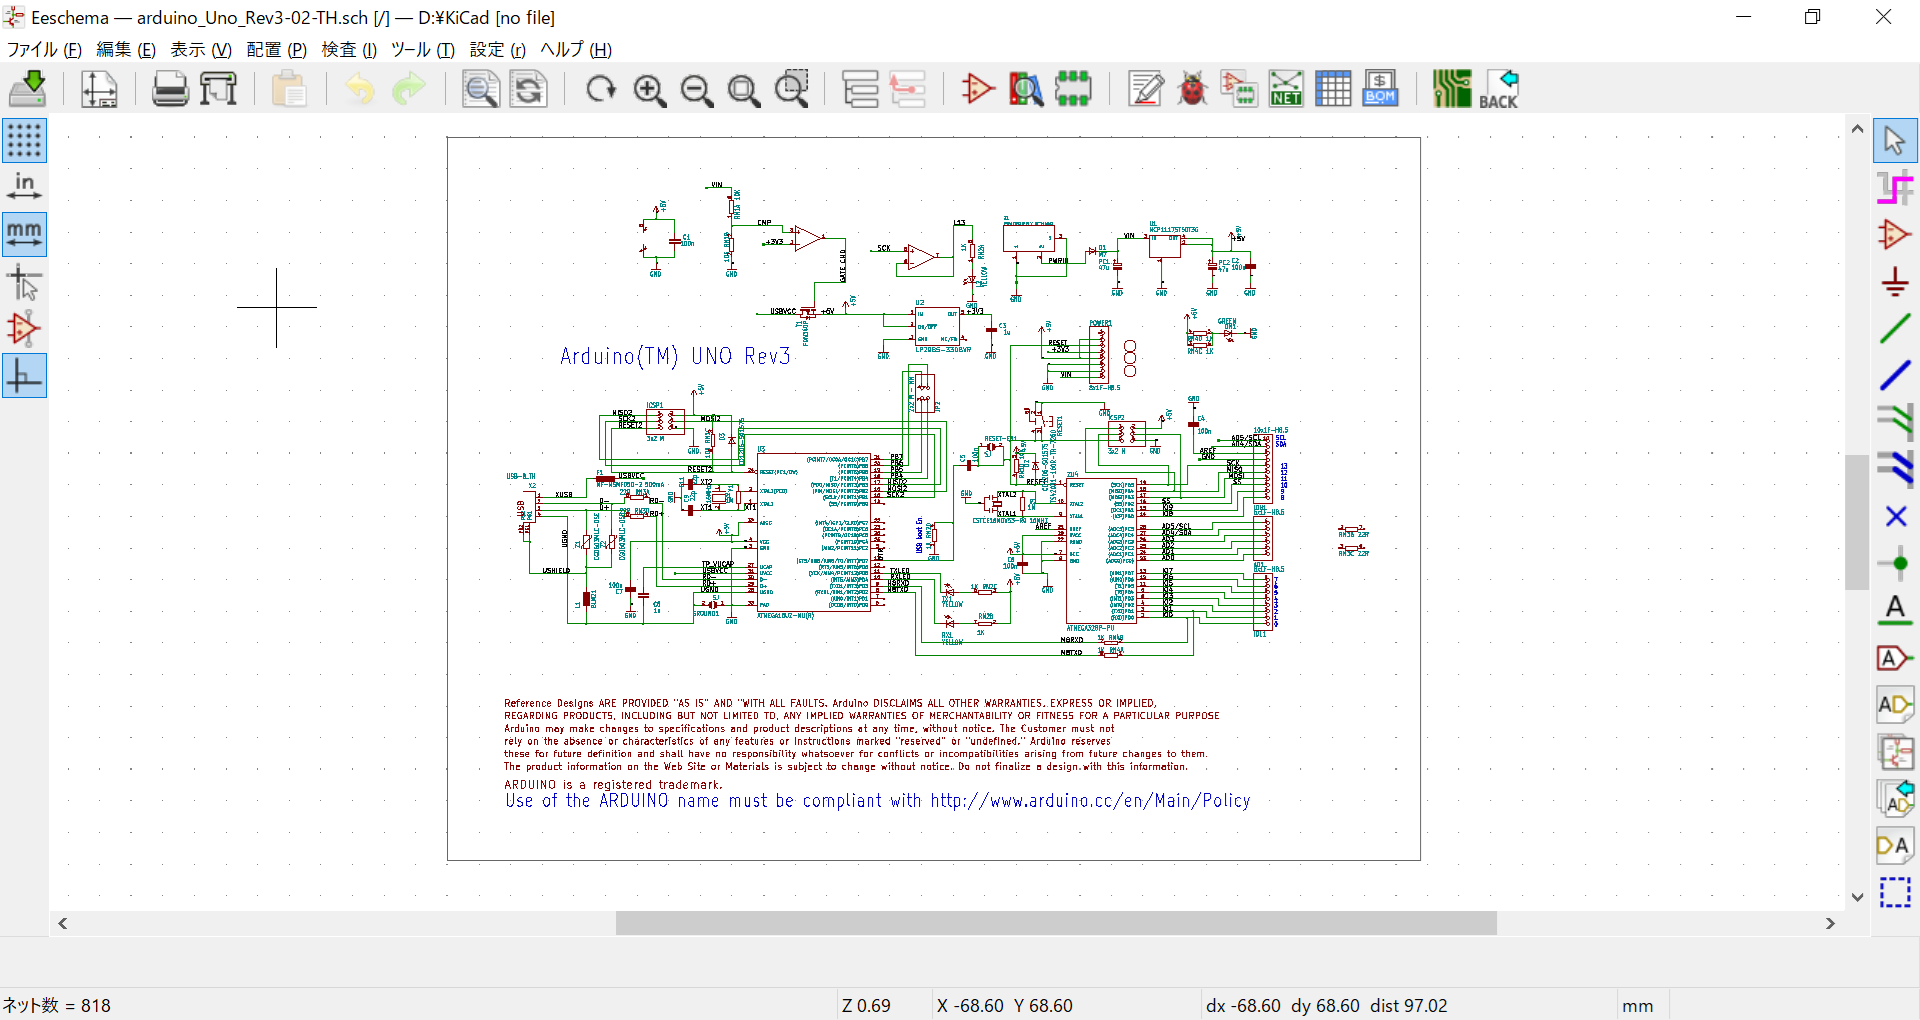Open the 設定 (Settings) menu
Screen dimensions: 1920x1020
[x=497, y=50]
